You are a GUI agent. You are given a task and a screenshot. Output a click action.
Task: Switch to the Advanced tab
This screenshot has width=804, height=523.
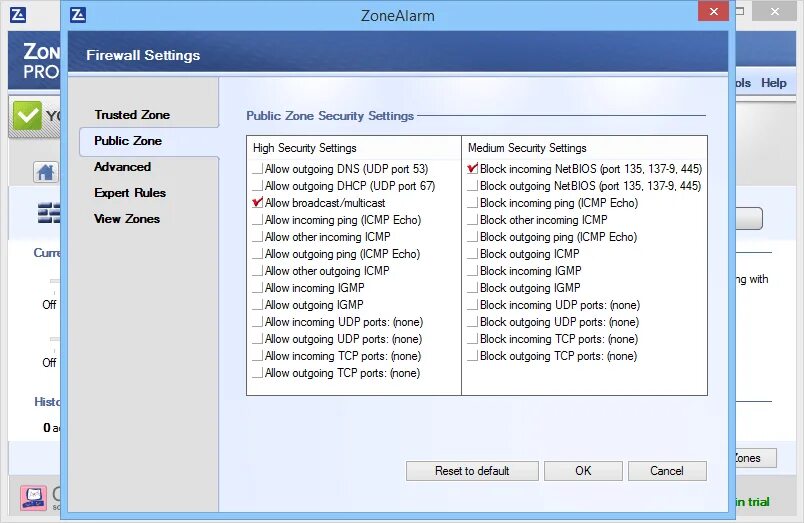123,167
